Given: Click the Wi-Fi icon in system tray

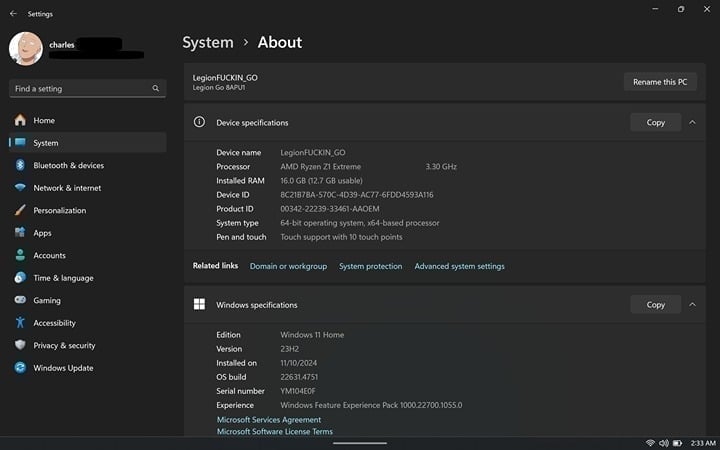Looking at the screenshot, I should [650, 442].
